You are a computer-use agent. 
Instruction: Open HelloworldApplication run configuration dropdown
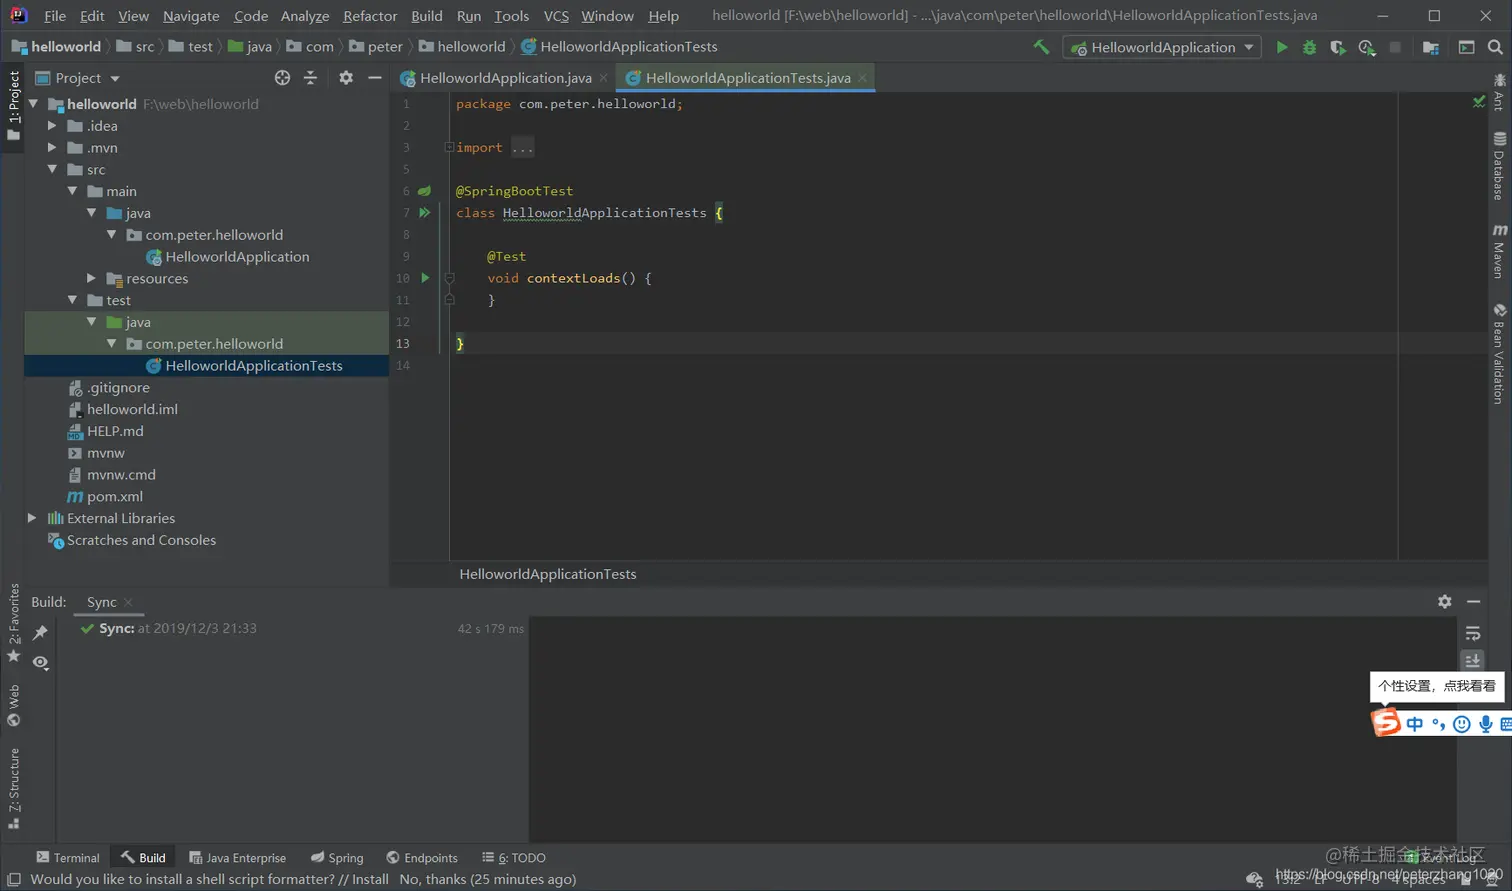click(1161, 47)
